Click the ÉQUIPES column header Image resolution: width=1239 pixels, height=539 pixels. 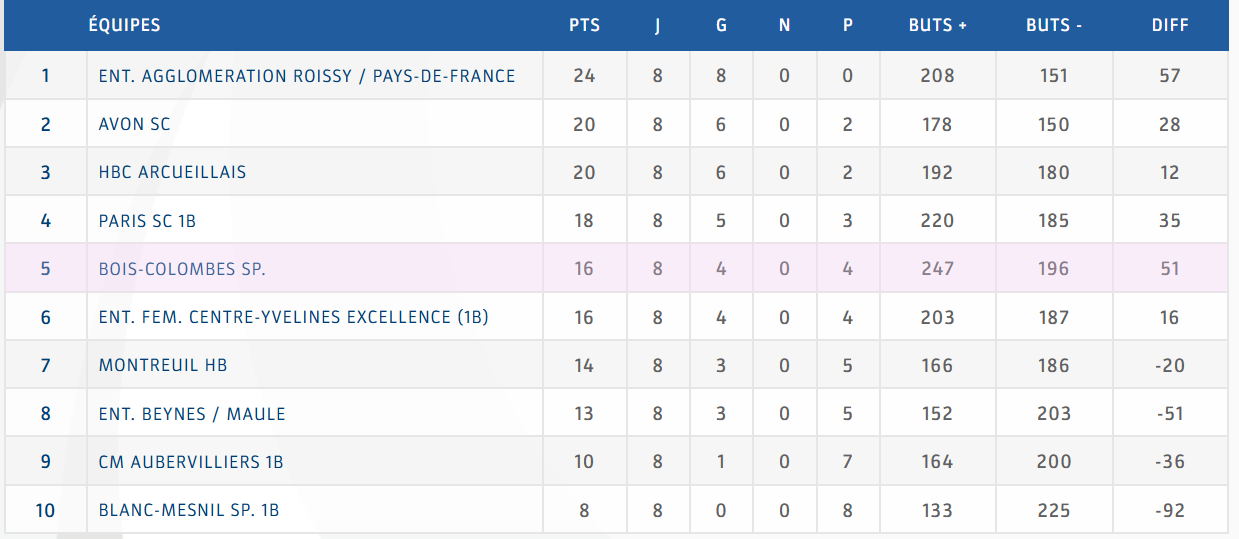[124, 25]
